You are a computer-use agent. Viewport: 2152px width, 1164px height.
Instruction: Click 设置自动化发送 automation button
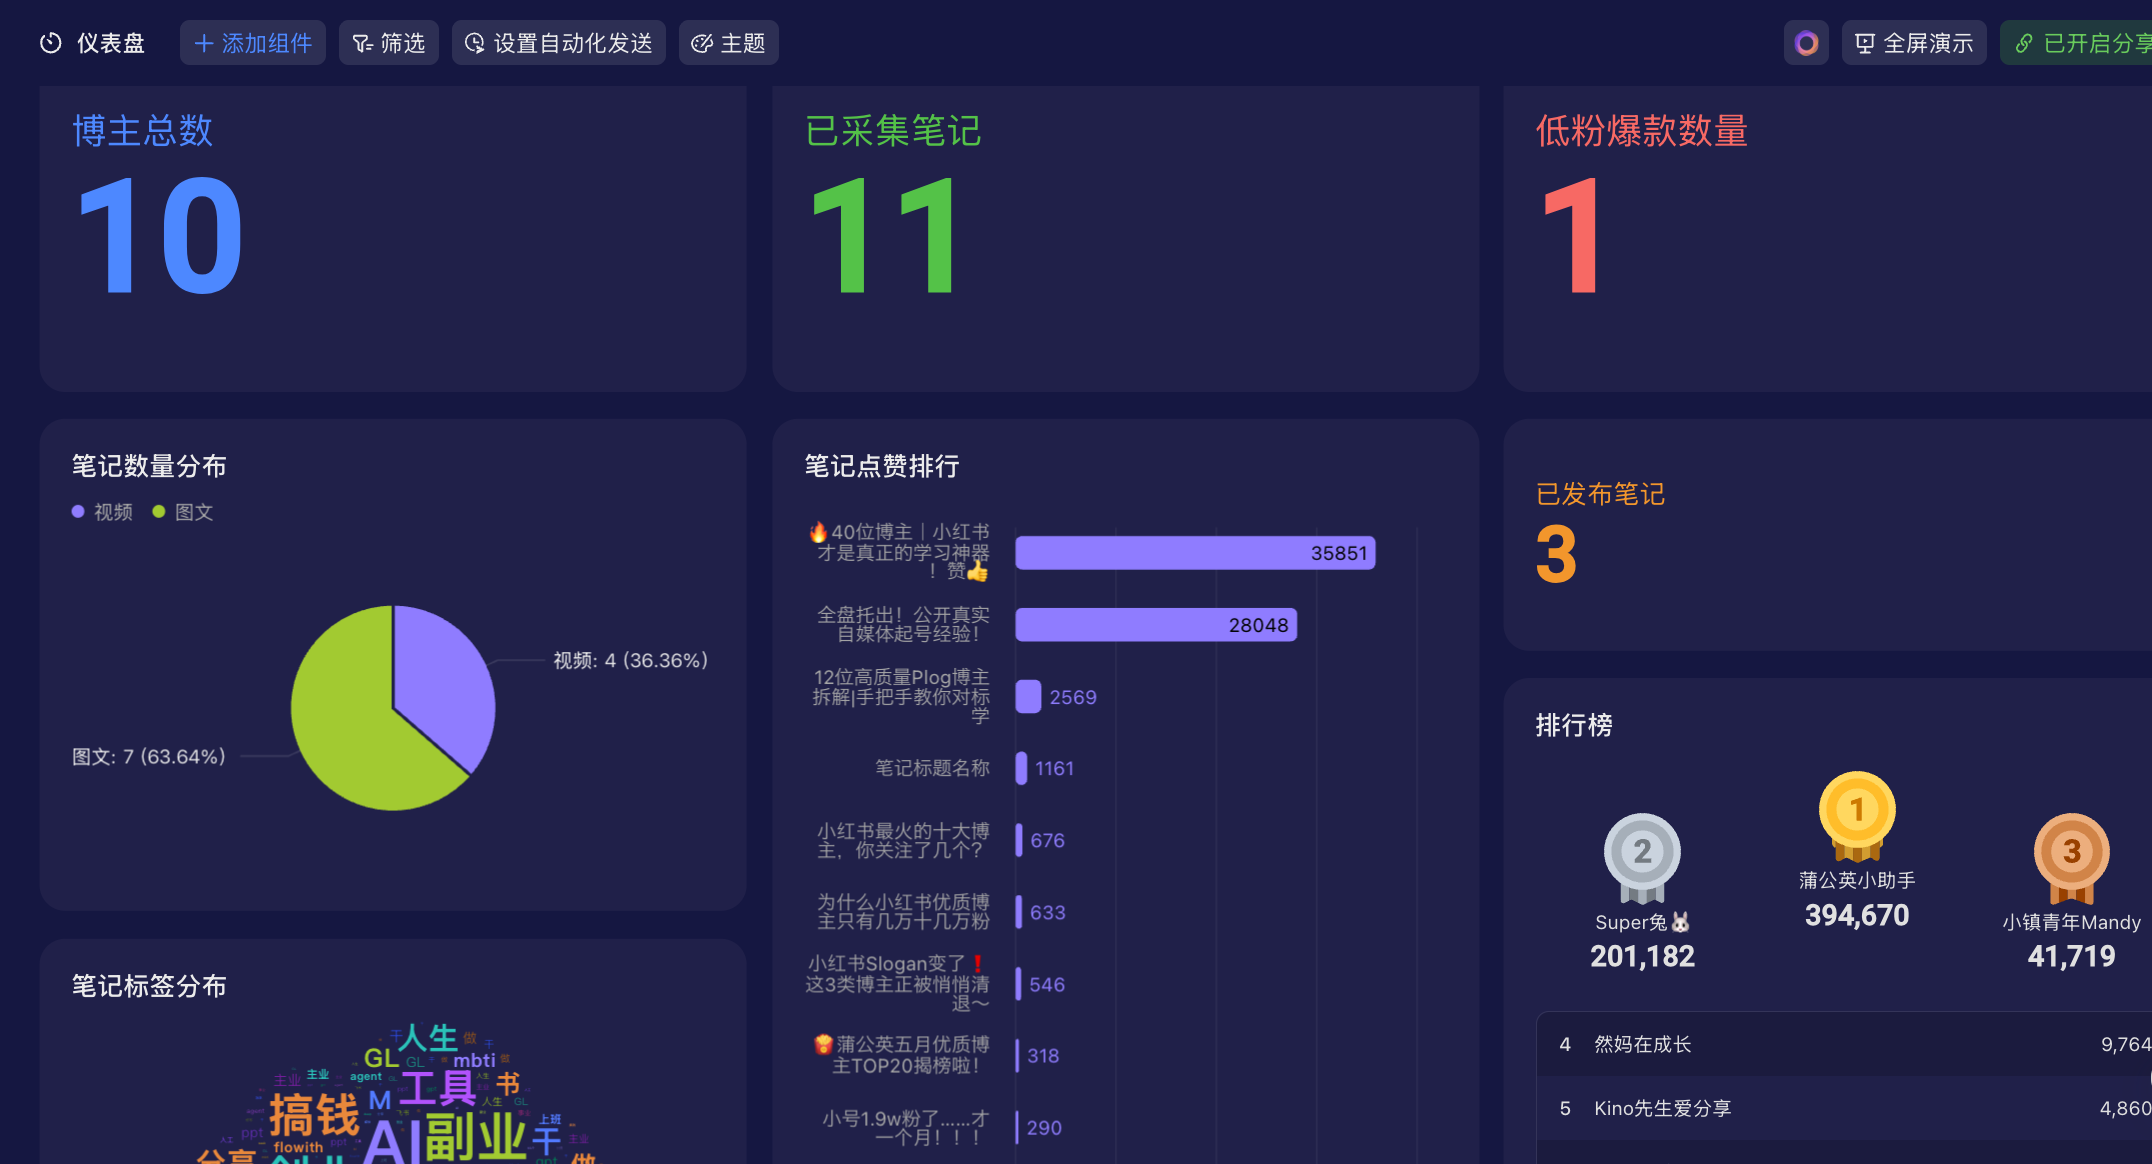point(559,43)
